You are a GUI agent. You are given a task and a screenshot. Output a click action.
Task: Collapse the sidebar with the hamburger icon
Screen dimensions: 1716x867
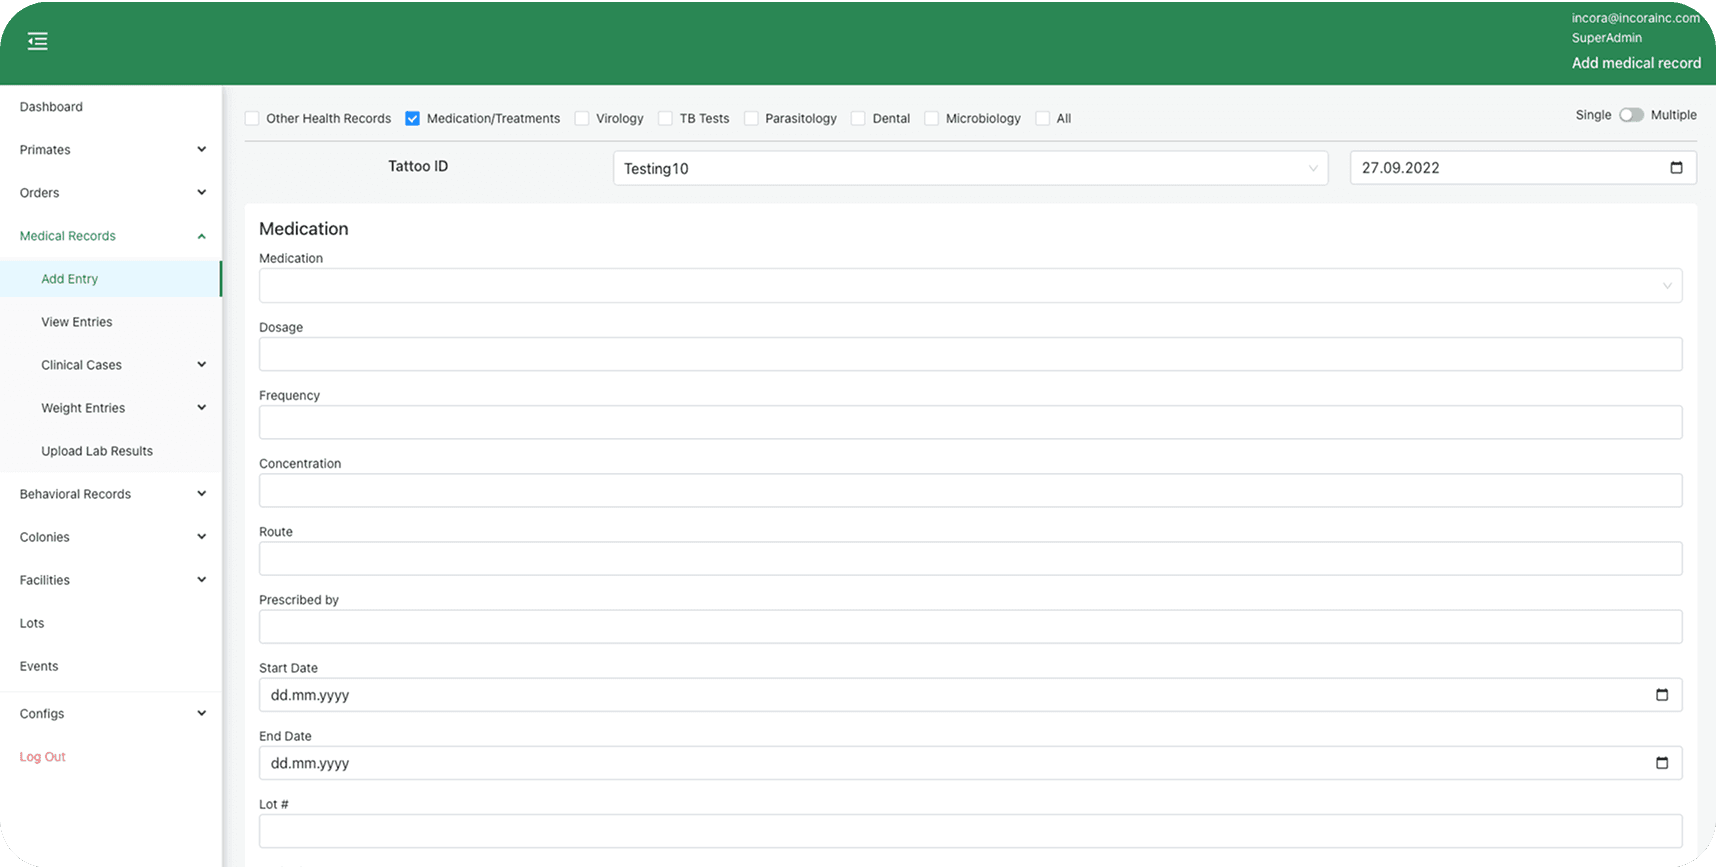(x=38, y=41)
